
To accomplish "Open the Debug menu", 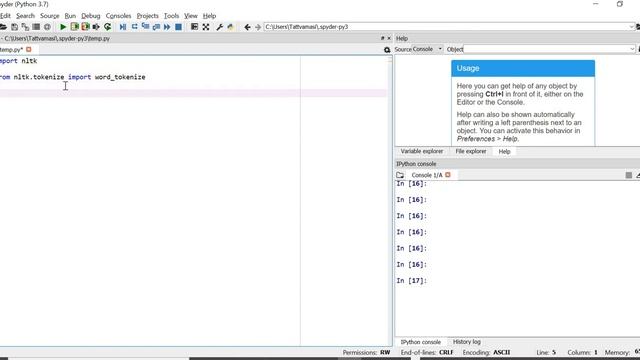I will pyautogui.click(x=91, y=16).
